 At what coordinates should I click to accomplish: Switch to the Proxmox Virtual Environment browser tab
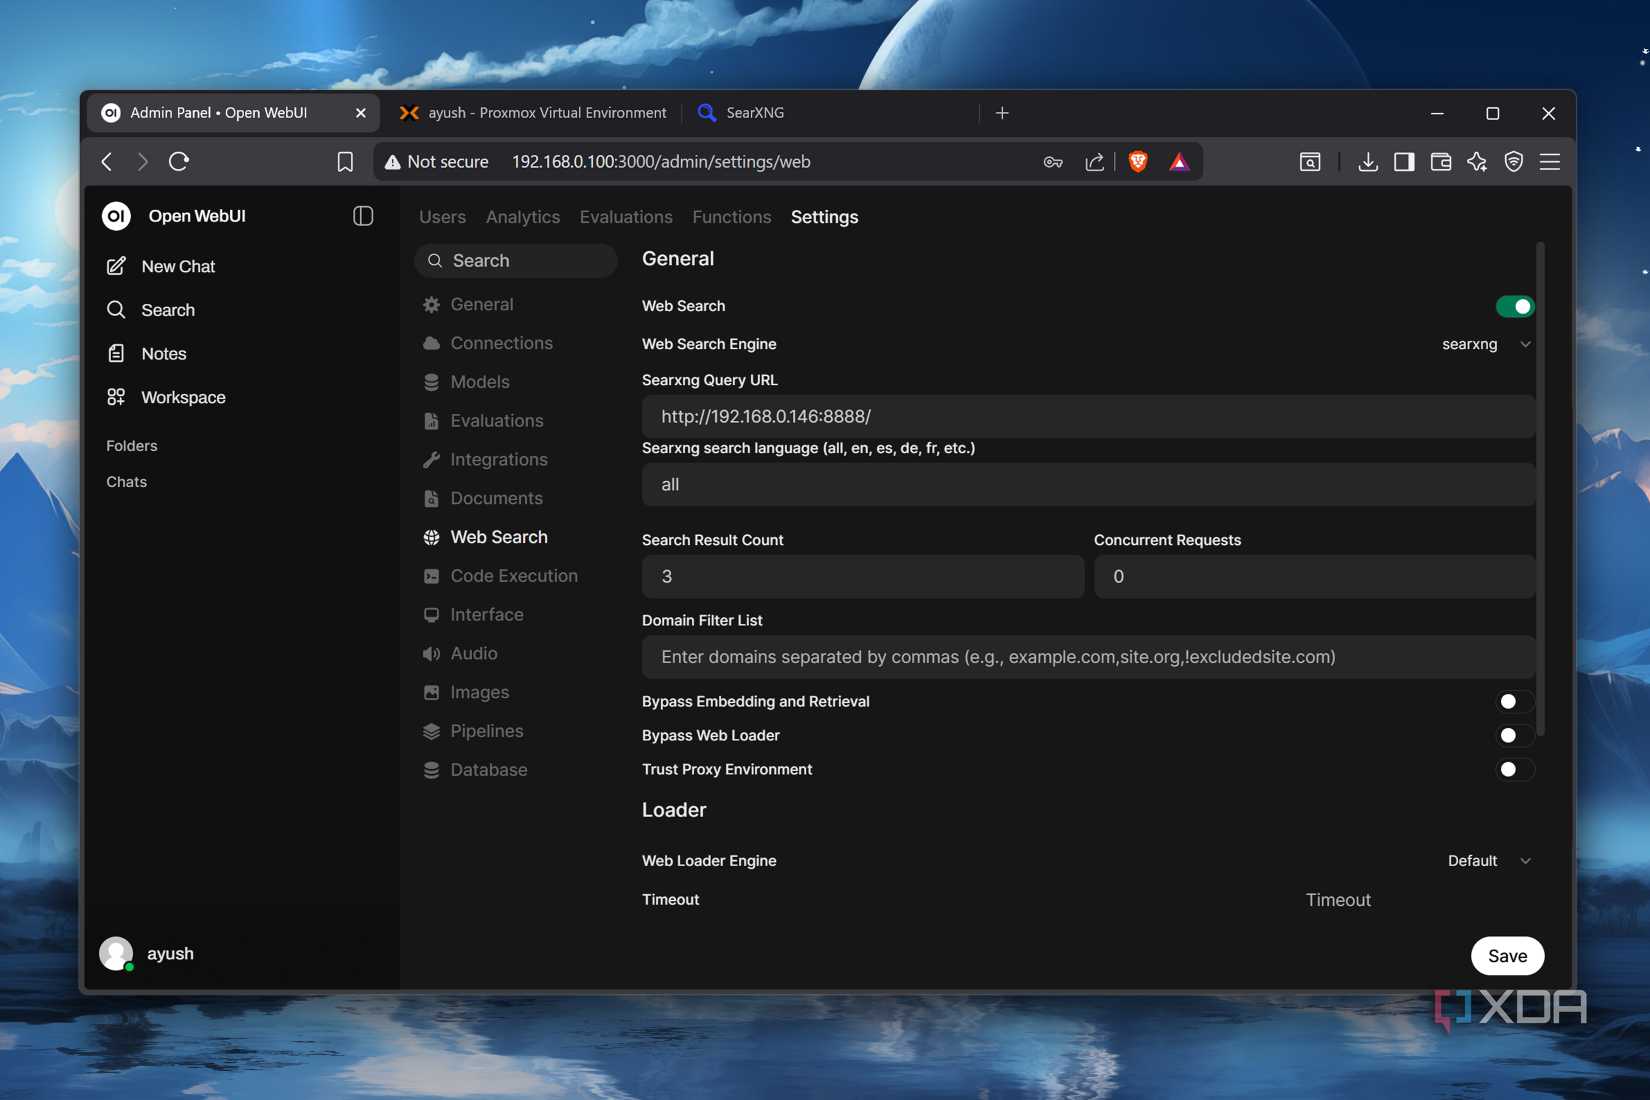point(533,113)
